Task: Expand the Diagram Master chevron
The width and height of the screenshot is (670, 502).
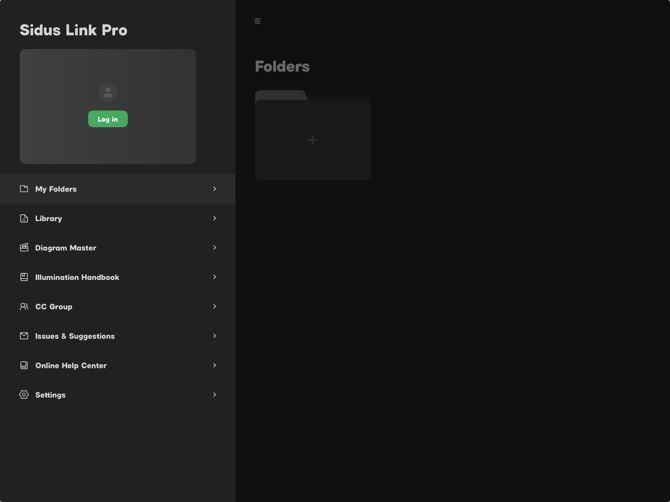Action: tap(215, 248)
